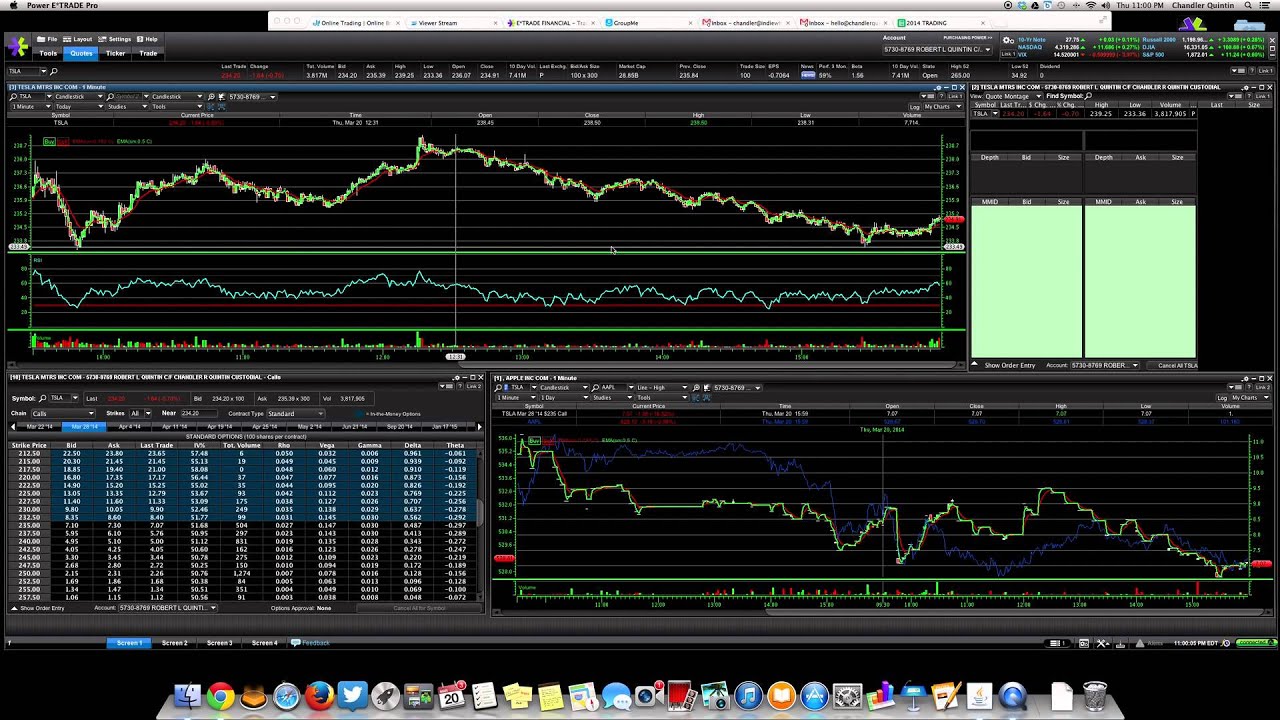The width and height of the screenshot is (1280, 720).
Task: Open the 1 Minute interval dropdown in Tesla chart
Action: [31, 107]
